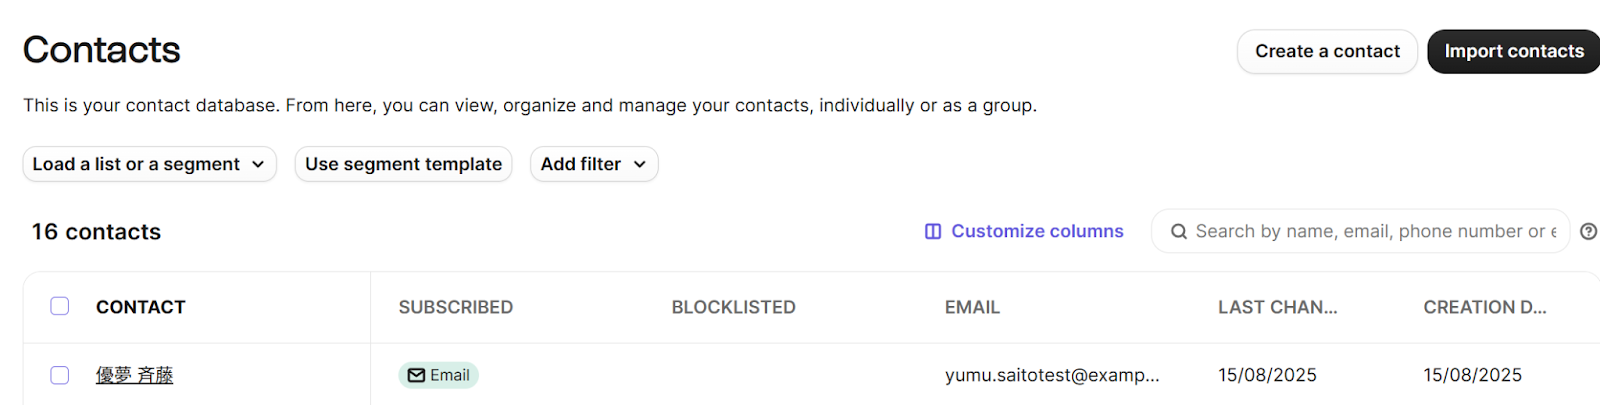Click the envelope icon in Email badge
1600x405 pixels.
(x=416, y=375)
